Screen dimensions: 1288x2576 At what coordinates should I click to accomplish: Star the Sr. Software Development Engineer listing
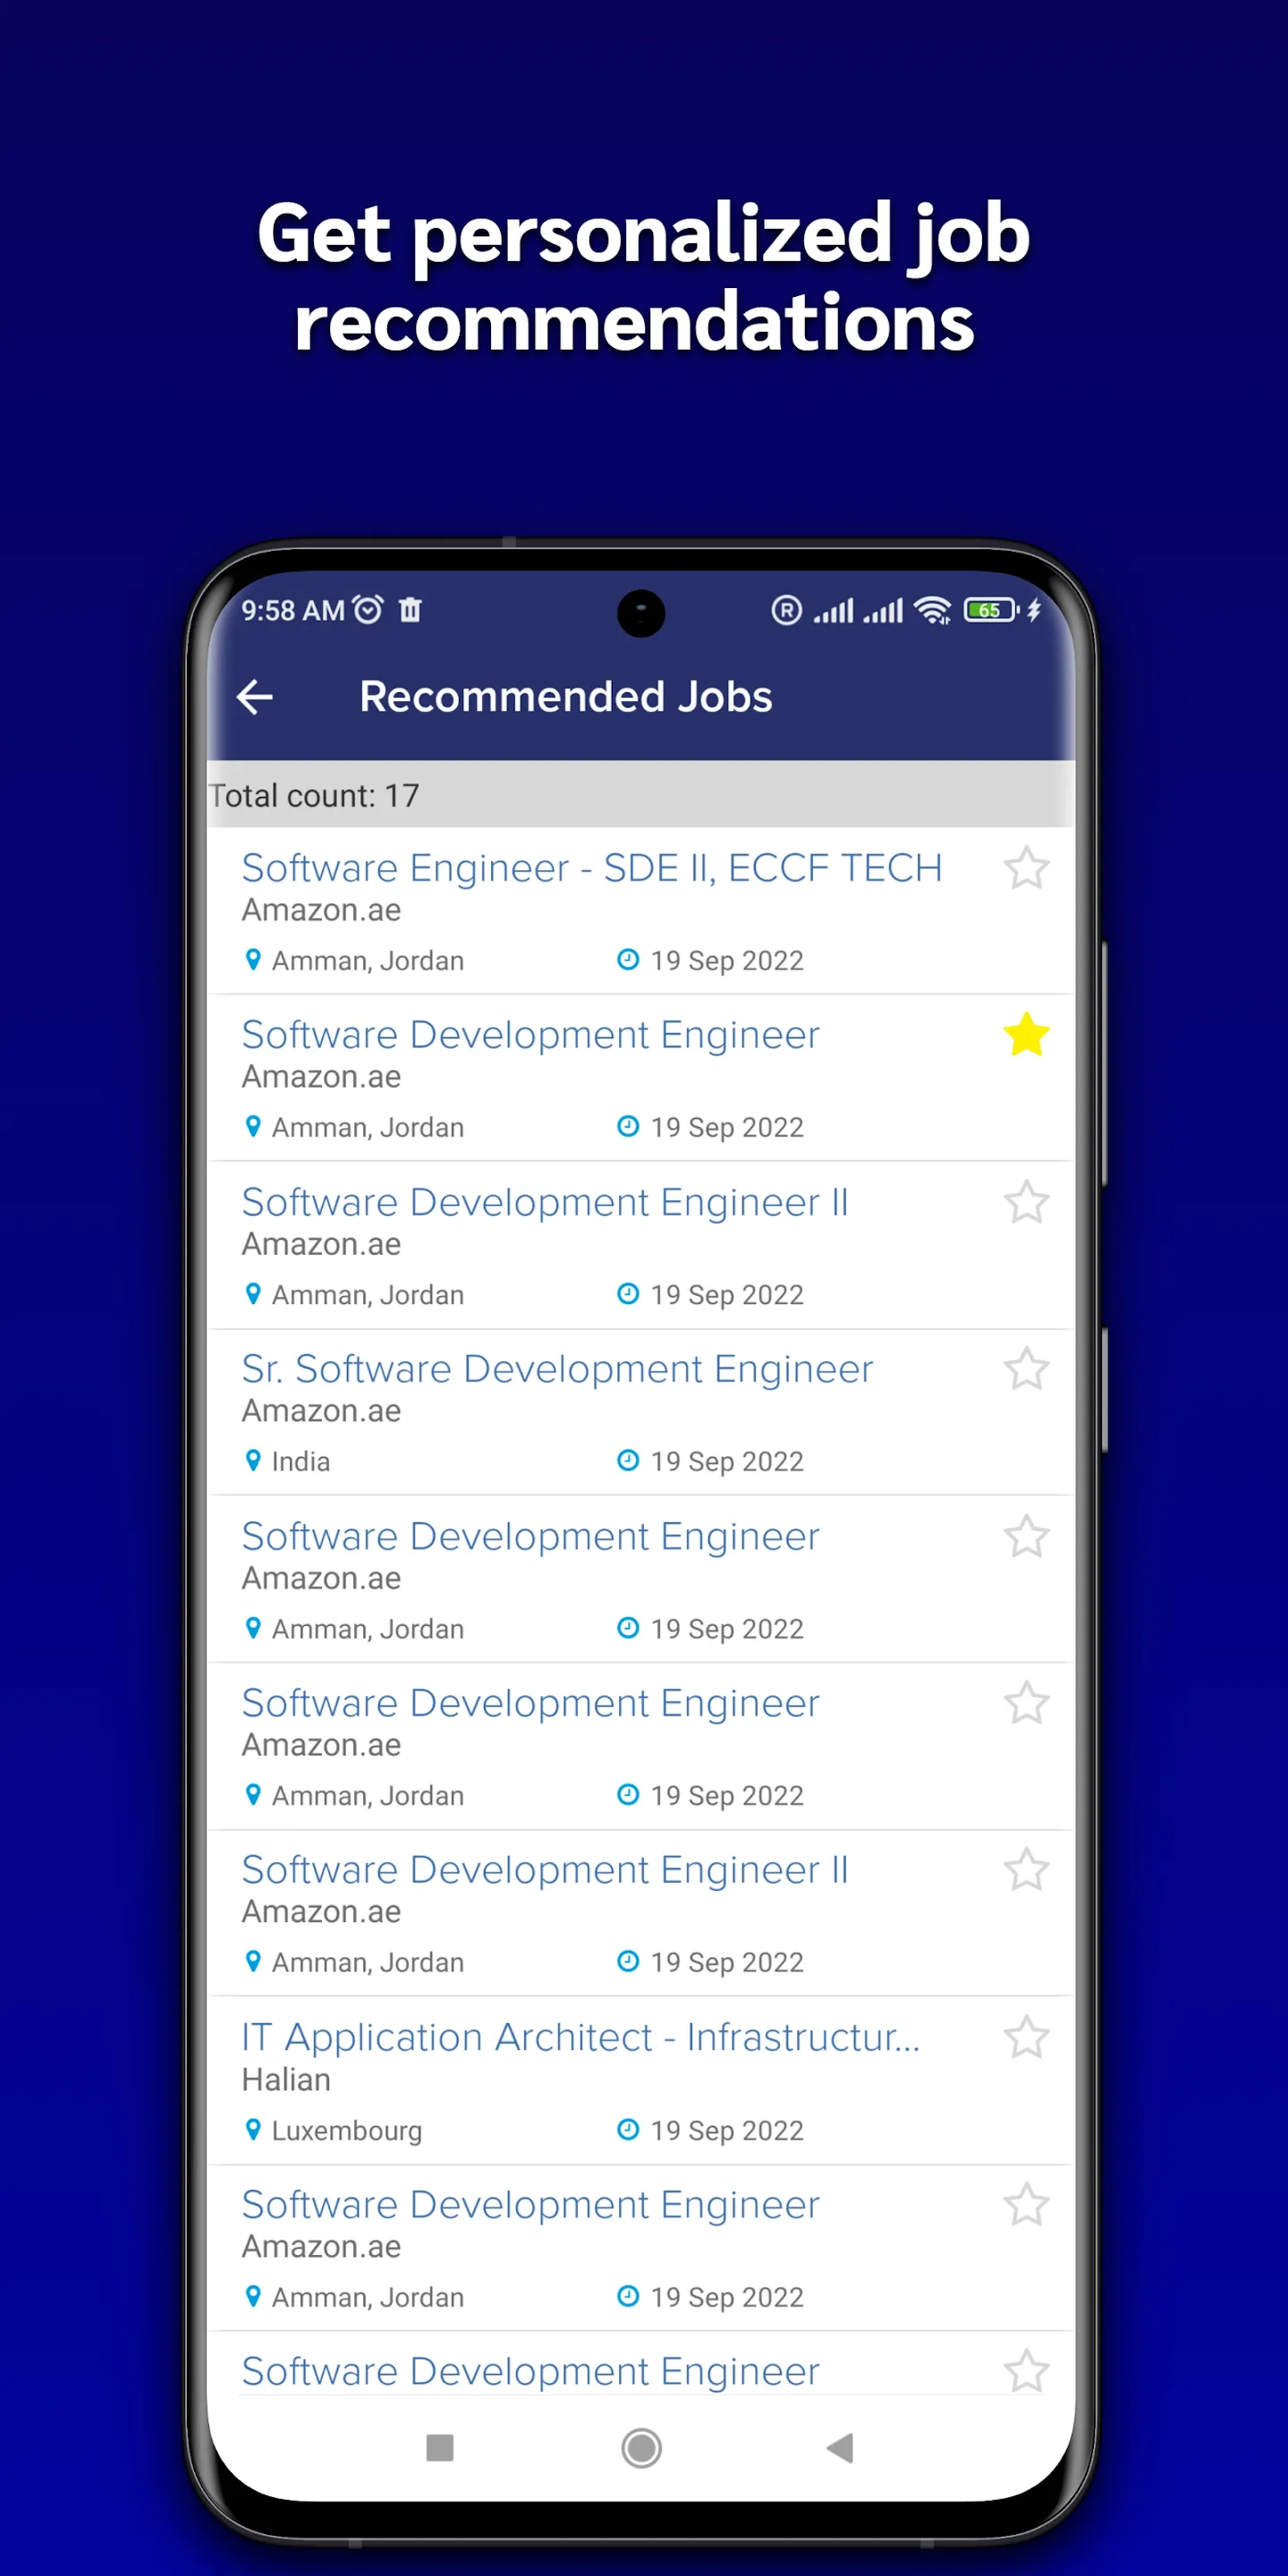click(x=1027, y=1368)
